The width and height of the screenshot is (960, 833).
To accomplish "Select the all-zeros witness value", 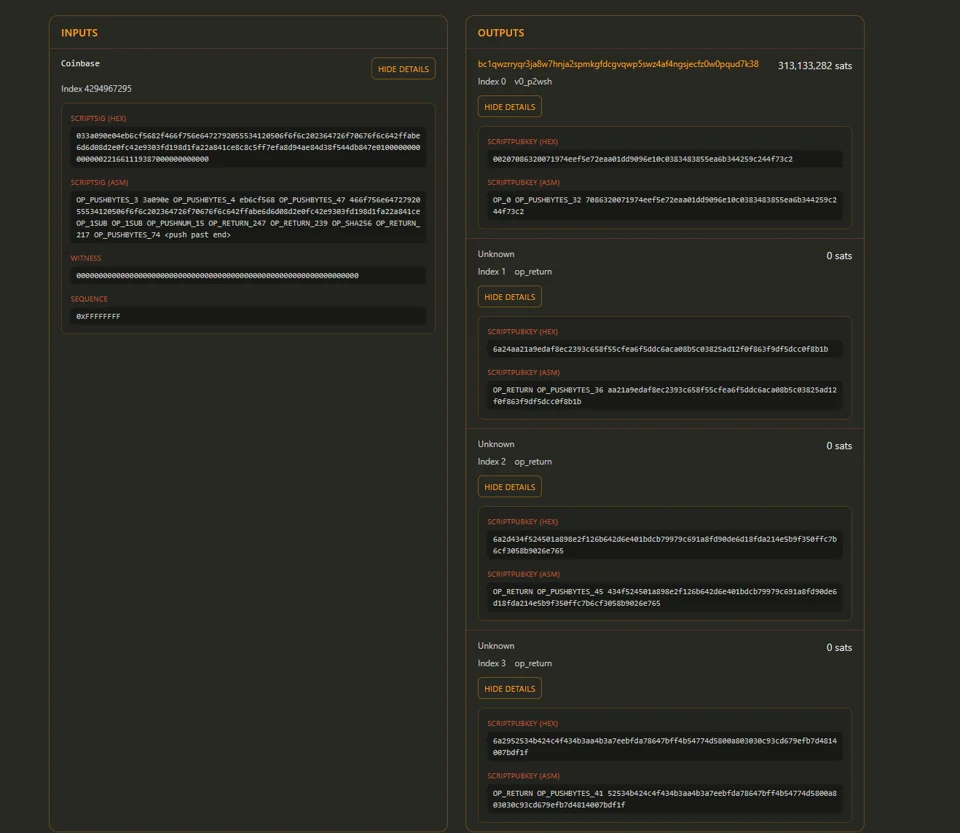I will [248, 275].
